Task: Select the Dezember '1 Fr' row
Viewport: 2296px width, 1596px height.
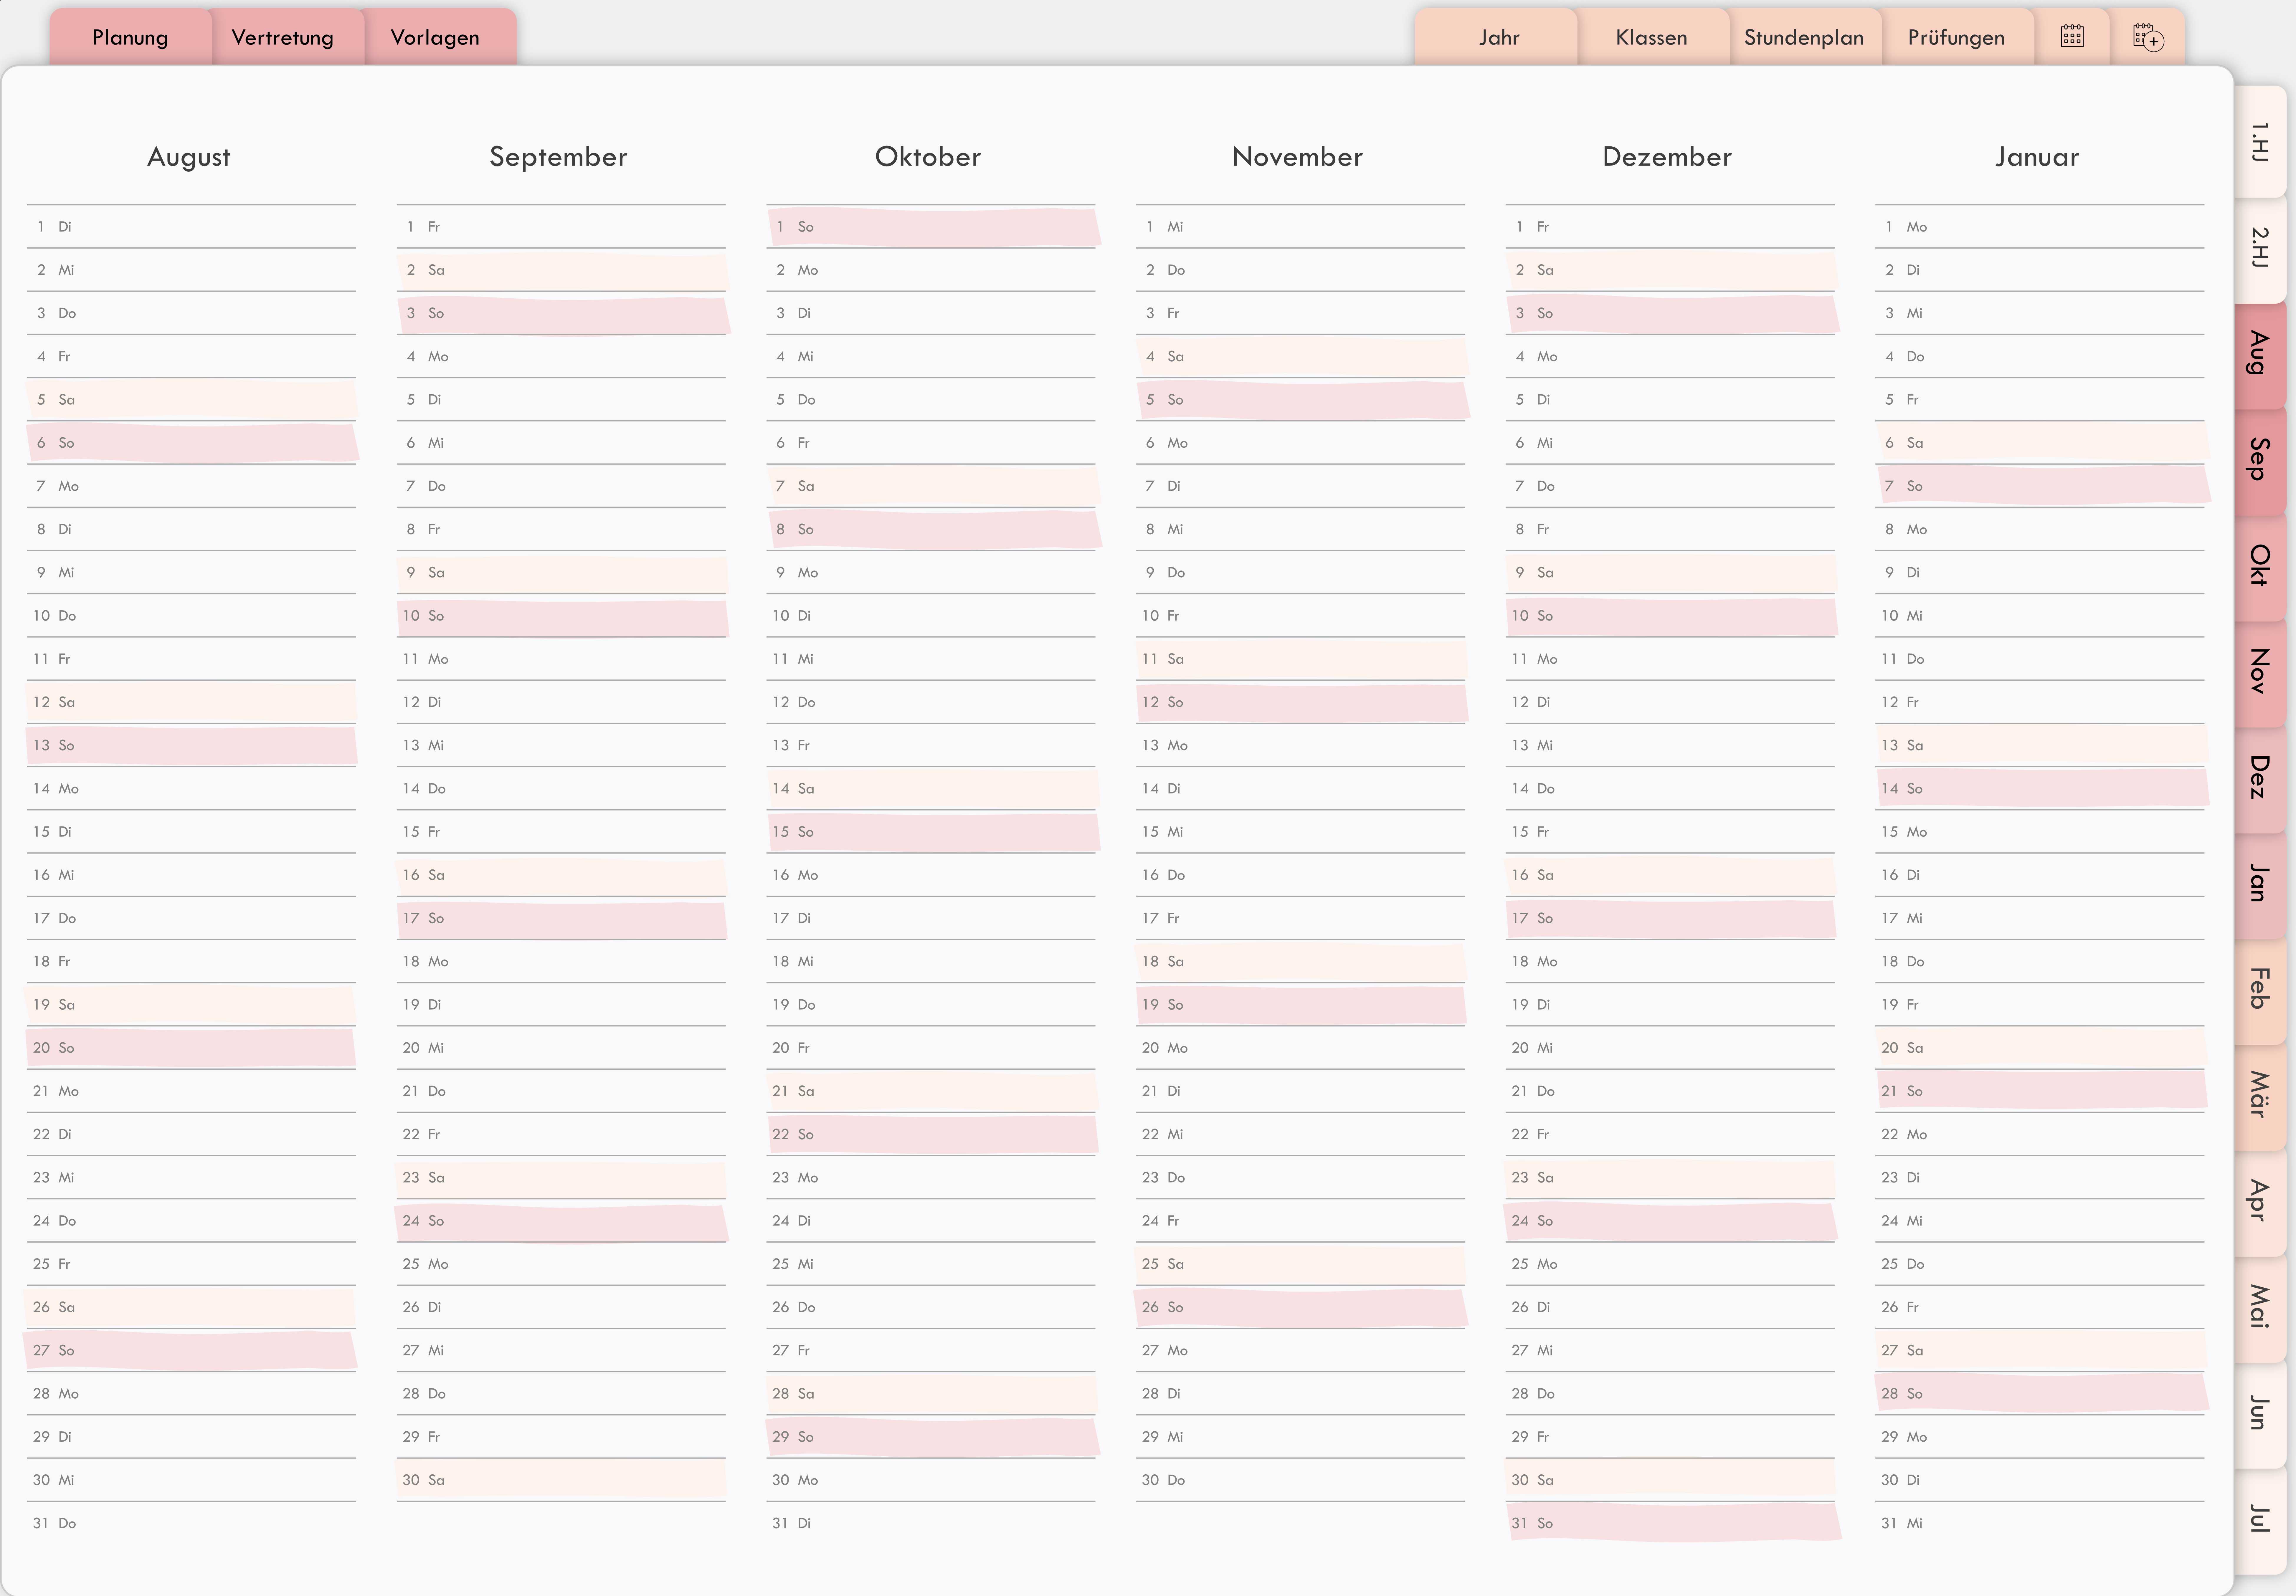Action: 1670,227
